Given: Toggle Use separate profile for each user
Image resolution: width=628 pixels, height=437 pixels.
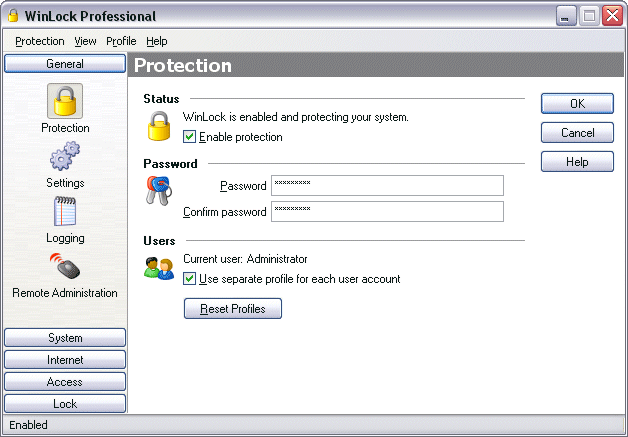Looking at the screenshot, I should point(189,278).
